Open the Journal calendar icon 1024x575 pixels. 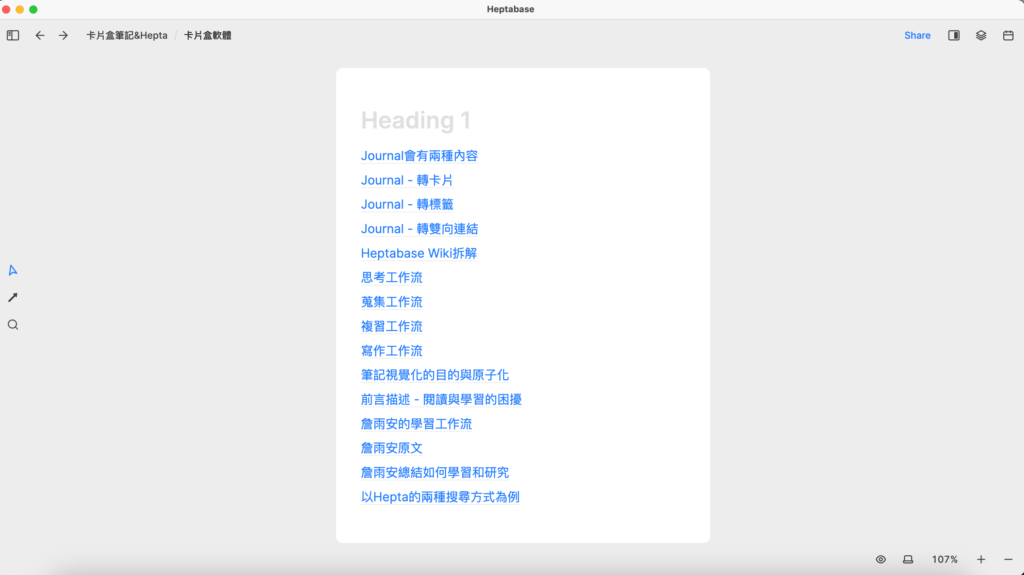click(1008, 35)
